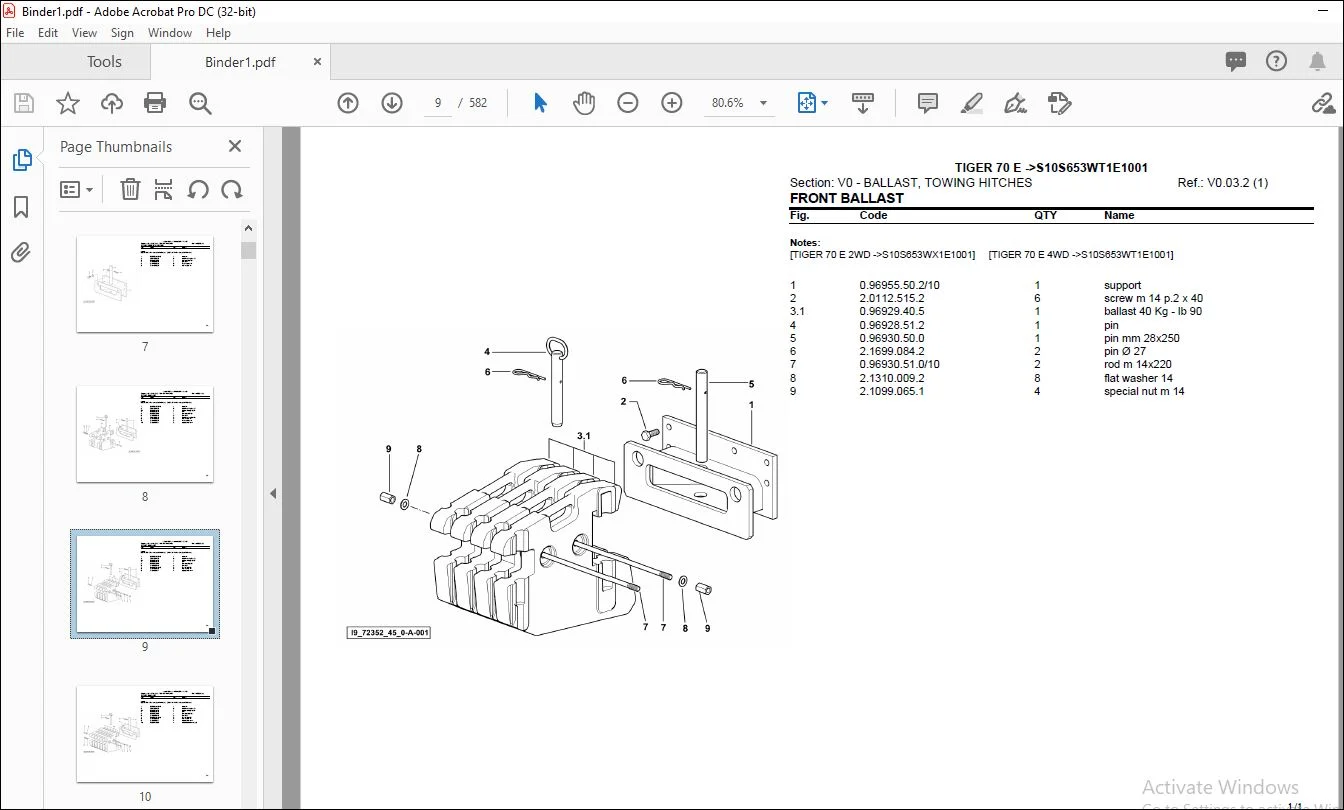Click the 'pin mm 28x250' part name

click(1142, 338)
